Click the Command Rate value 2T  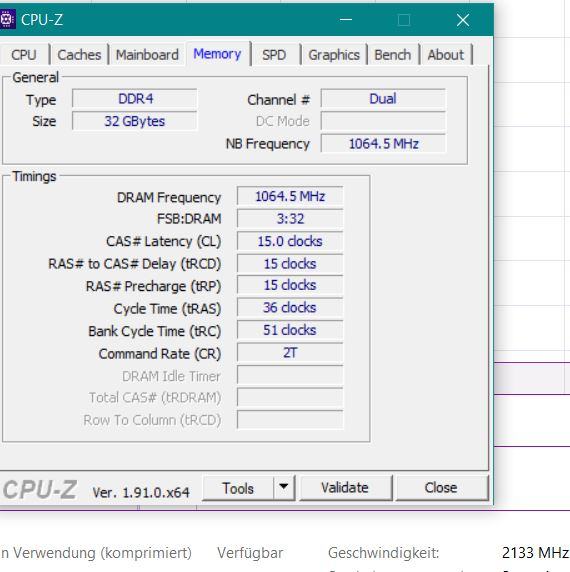click(x=290, y=353)
